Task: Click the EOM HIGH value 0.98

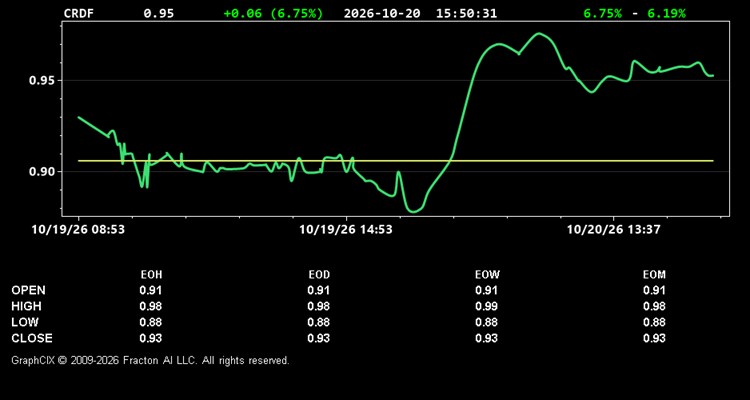Action: 654,306
